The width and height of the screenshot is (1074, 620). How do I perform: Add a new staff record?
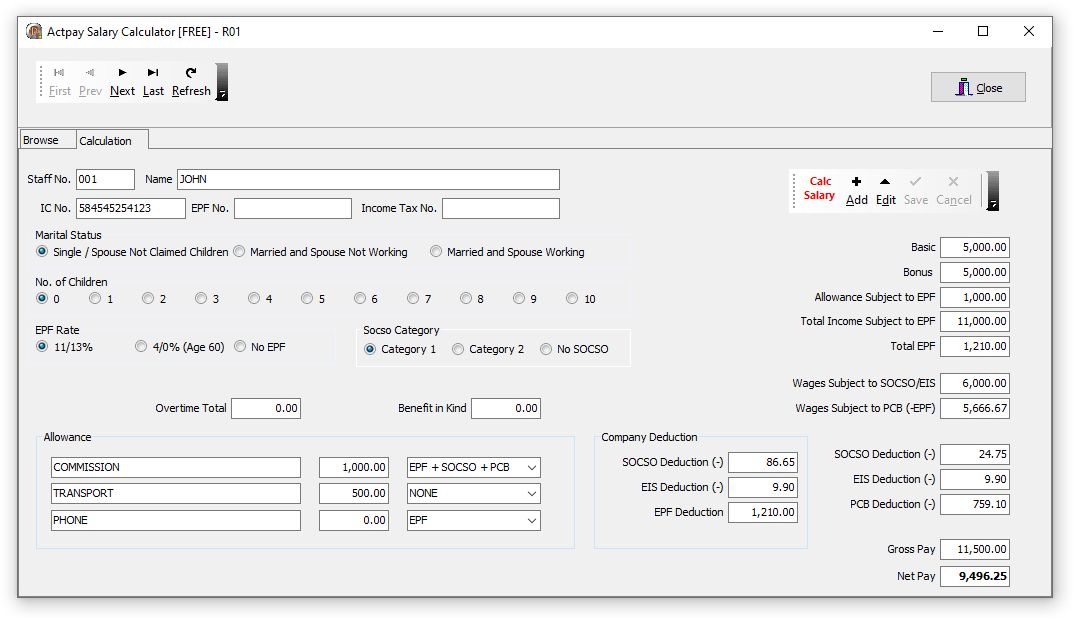856,190
